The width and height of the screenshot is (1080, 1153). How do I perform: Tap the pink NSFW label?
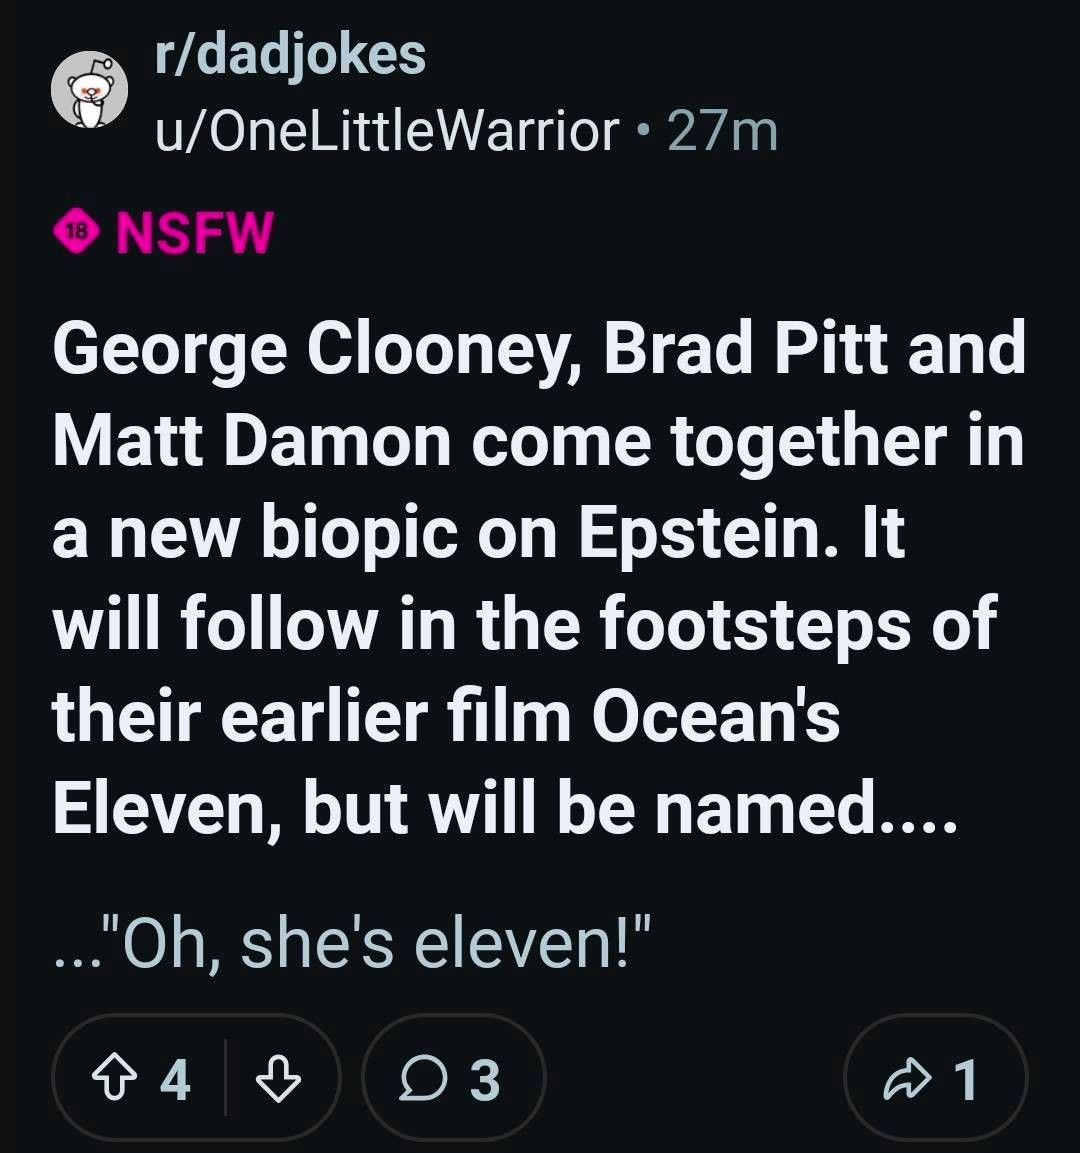[x=195, y=232]
